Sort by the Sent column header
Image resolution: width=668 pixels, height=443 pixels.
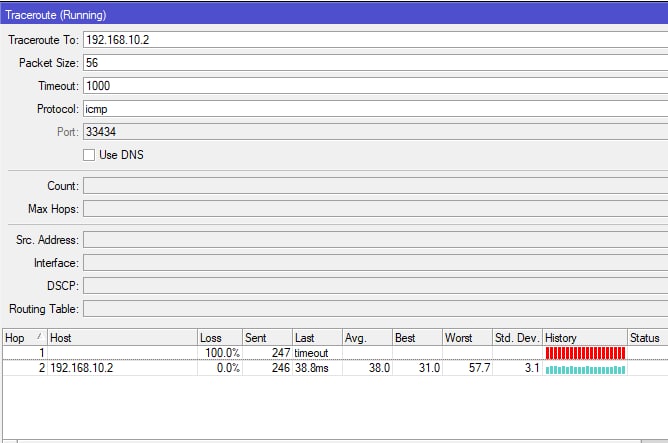[x=267, y=338]
